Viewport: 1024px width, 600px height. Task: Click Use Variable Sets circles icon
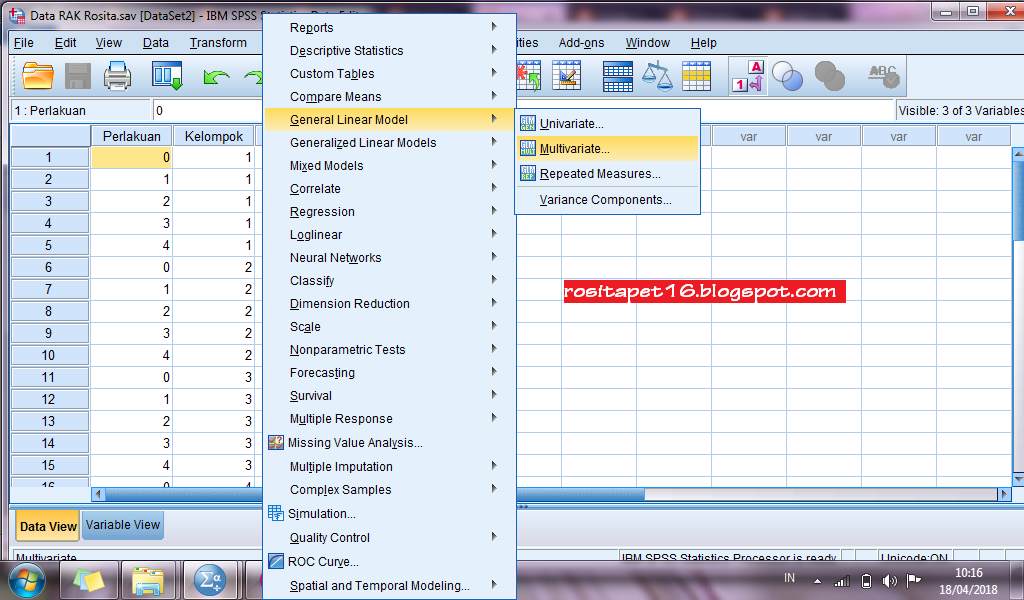(x=787, y=76)
